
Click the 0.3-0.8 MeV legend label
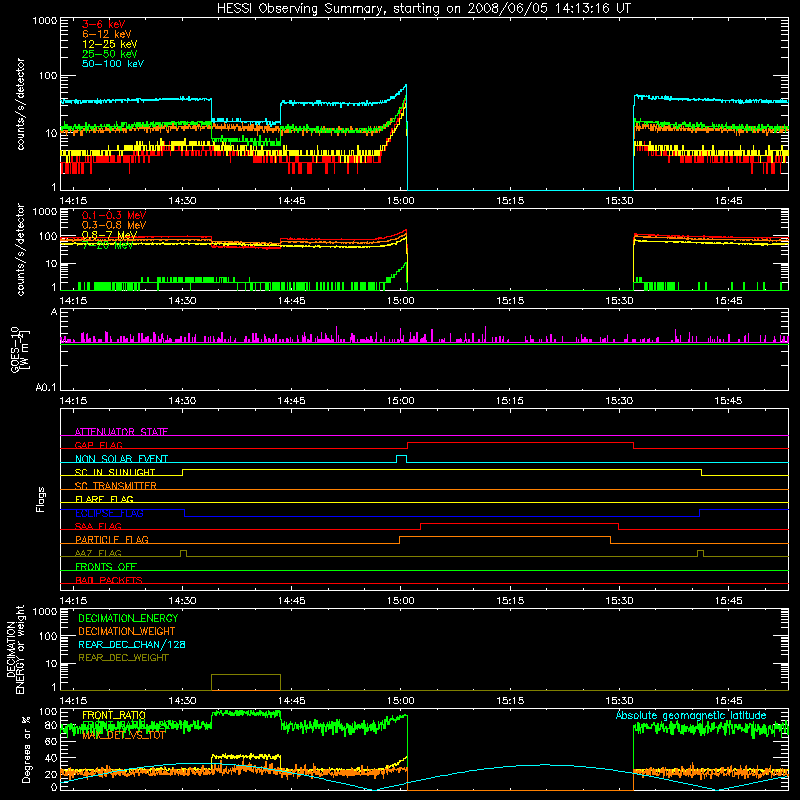pyautogui.click(x=114, y=225)
